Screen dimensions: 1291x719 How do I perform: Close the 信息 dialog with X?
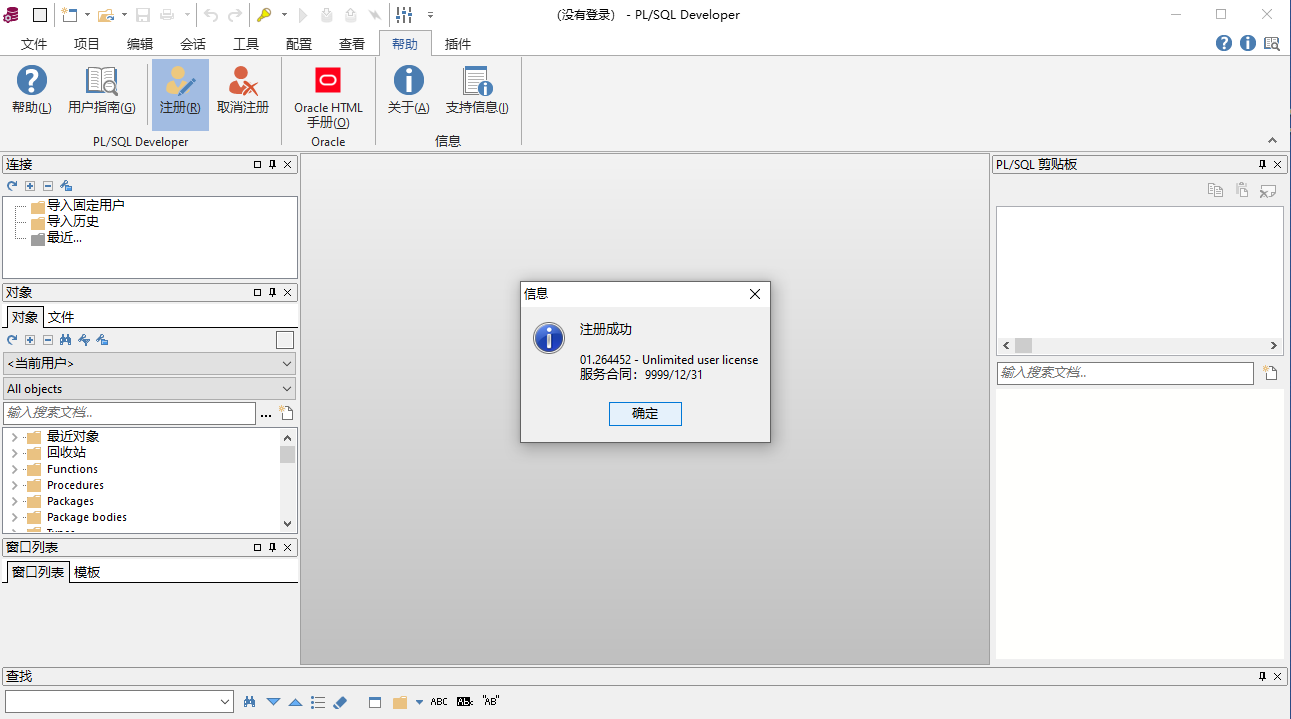(x=755, y=294)
